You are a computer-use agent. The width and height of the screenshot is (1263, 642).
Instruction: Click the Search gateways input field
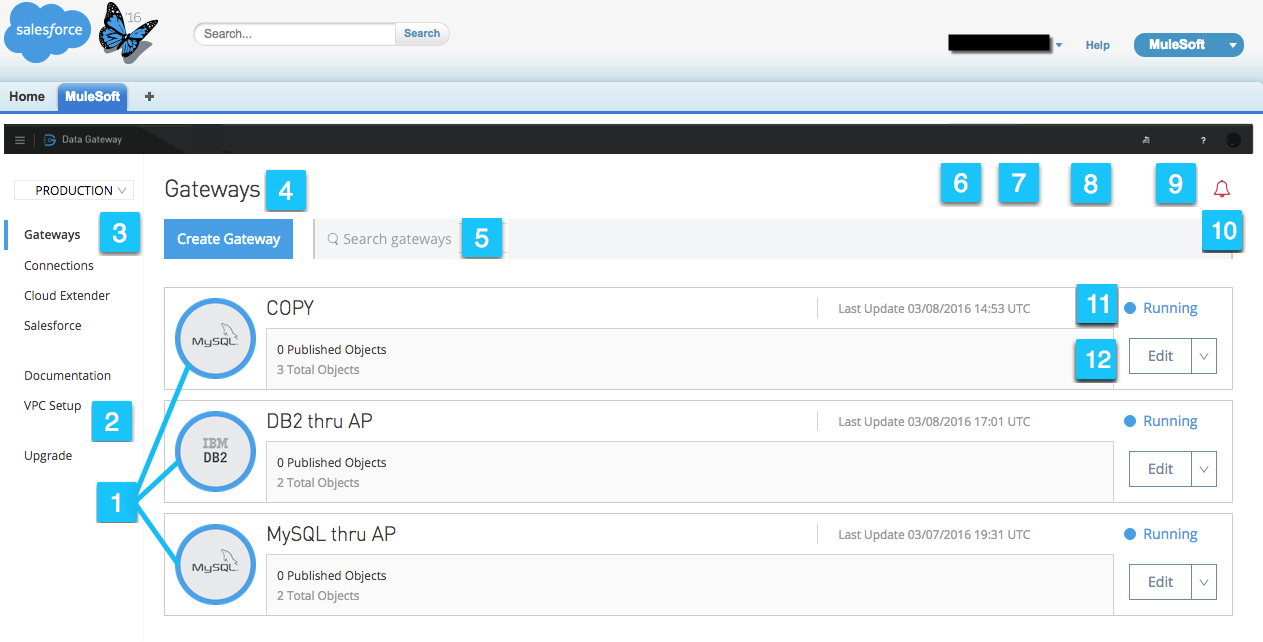click(397, 239)
